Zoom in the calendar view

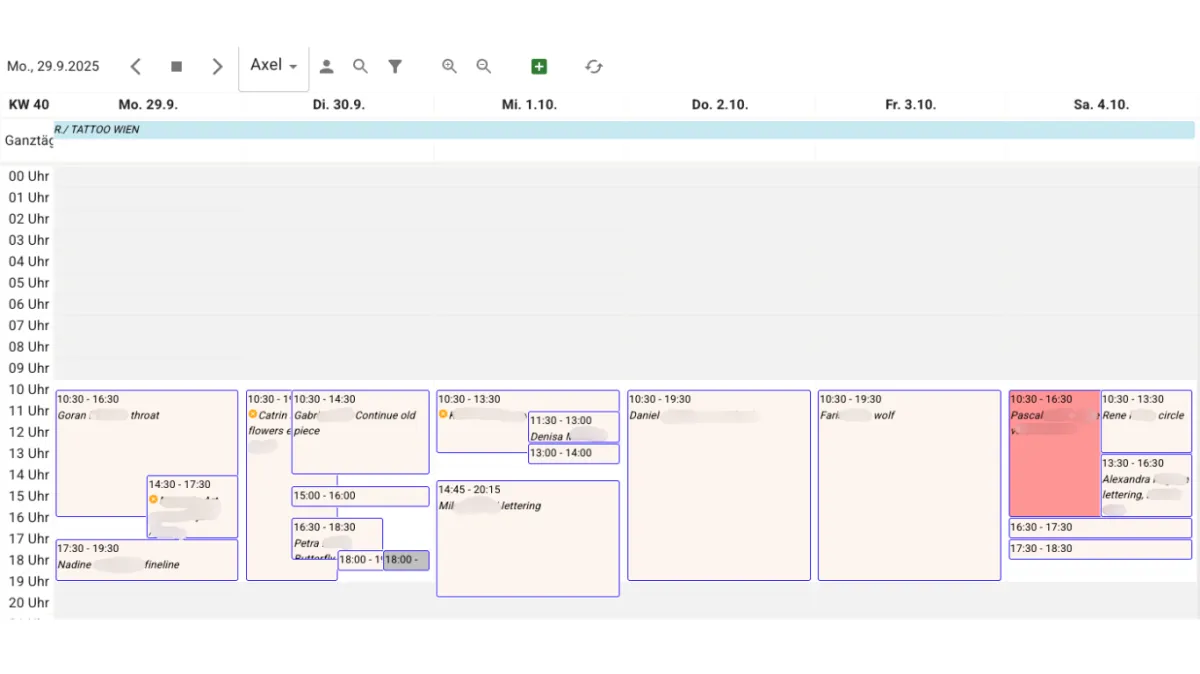coord(449,66)
